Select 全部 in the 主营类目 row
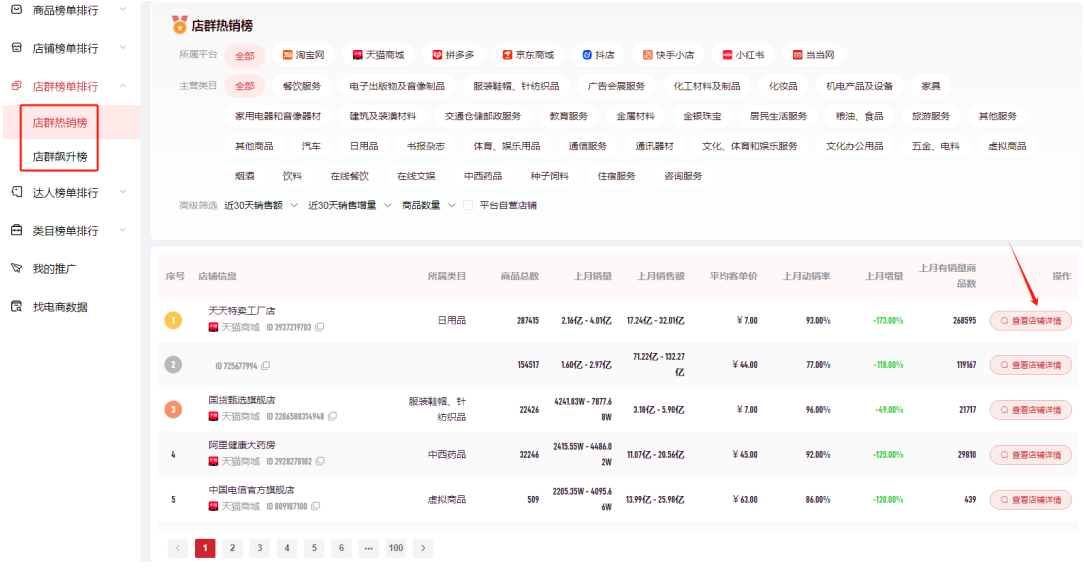 click(245, 86)
